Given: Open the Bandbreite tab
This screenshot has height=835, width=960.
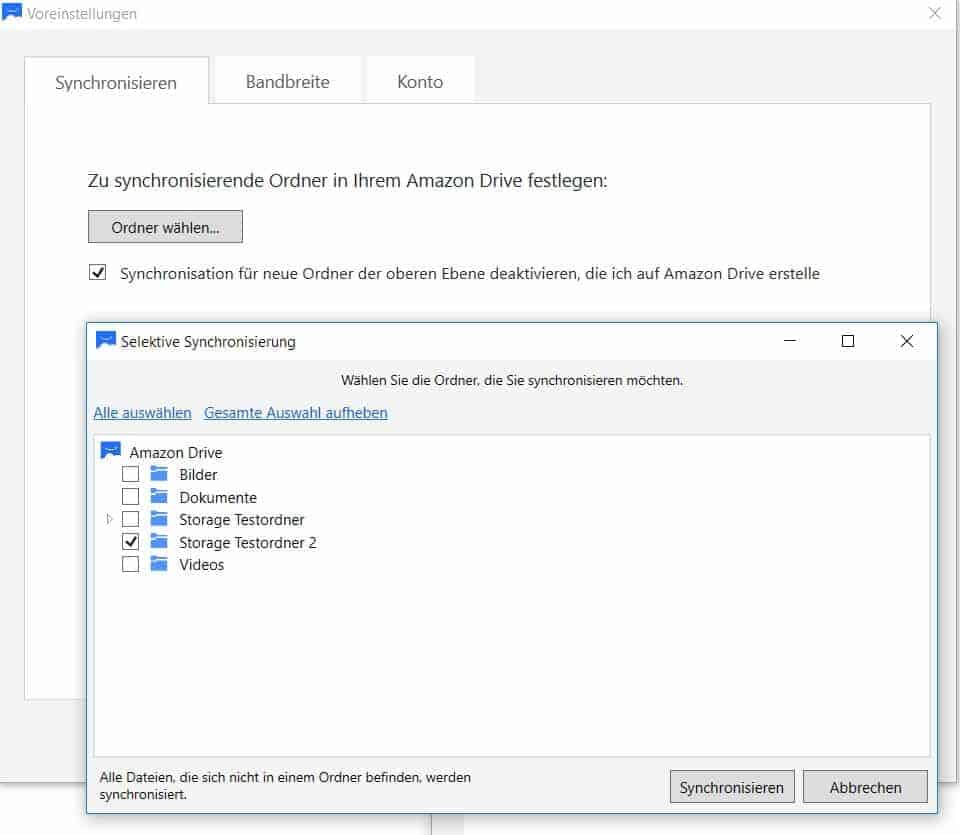Looking at the screenshot, I should coord(287,81).
